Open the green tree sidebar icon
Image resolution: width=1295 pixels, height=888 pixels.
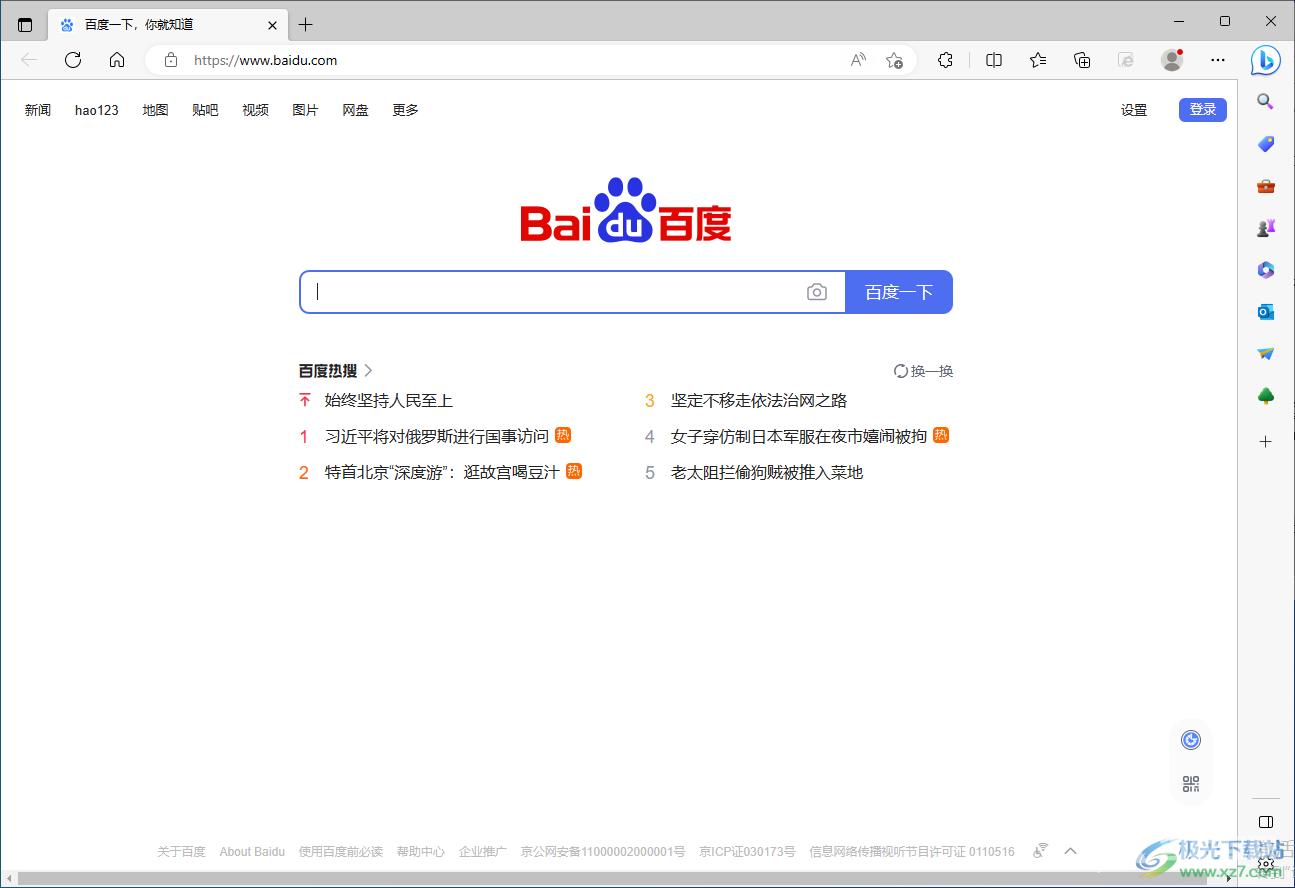(x=1265, y=397)
